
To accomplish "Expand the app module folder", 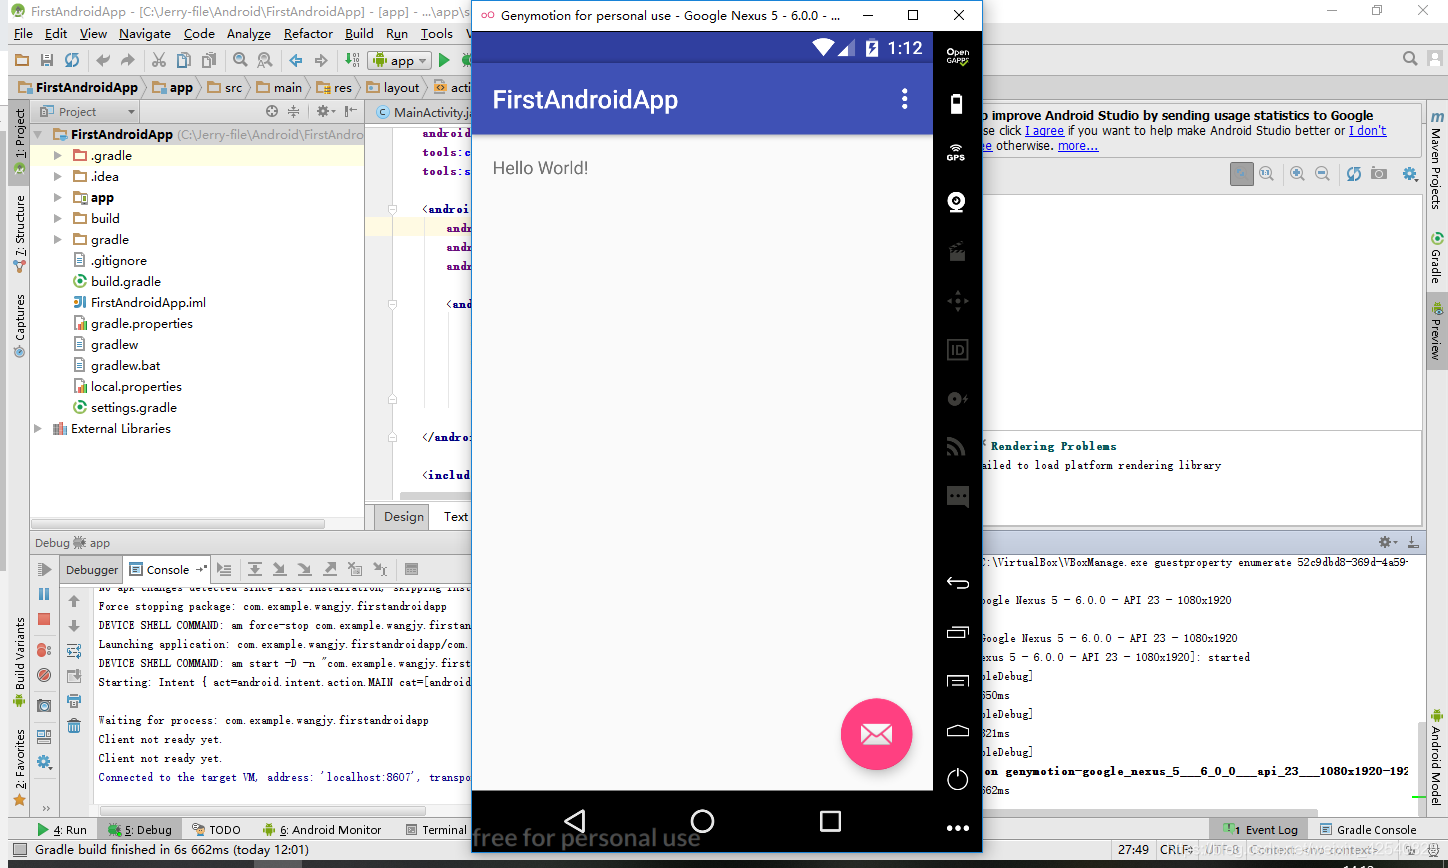I will tap(57, 198).
